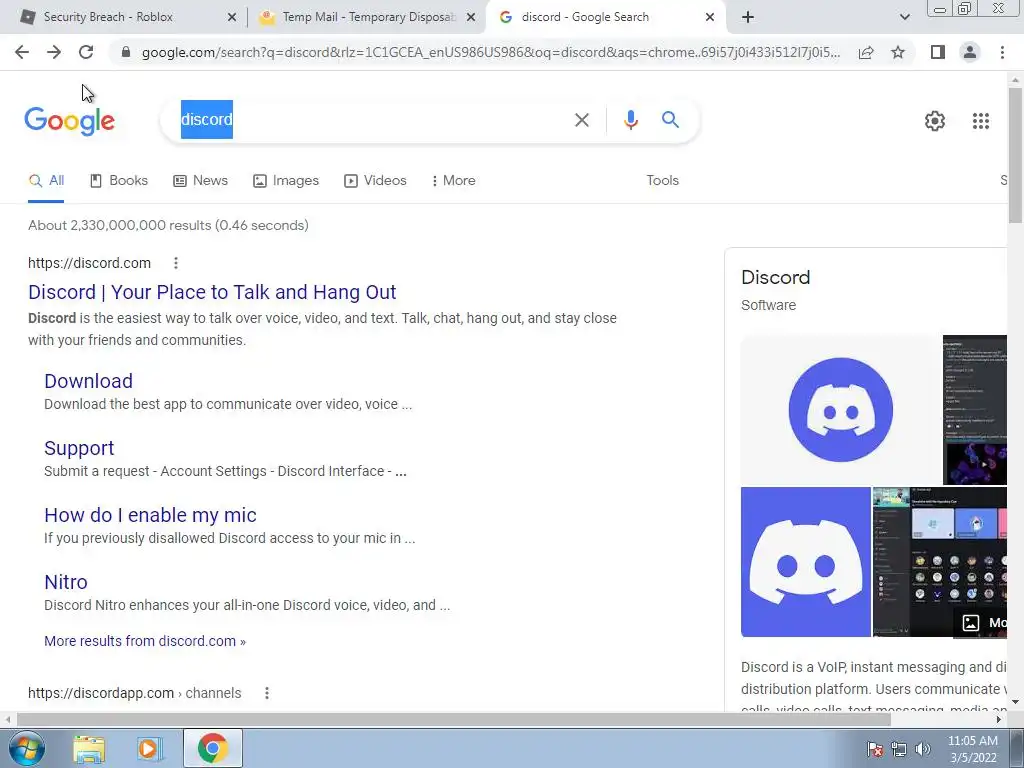Viewport: 1024px width, 768px height.
Task: Close the Security Breach - Roblox tab
Action: [x=232, y=17]
